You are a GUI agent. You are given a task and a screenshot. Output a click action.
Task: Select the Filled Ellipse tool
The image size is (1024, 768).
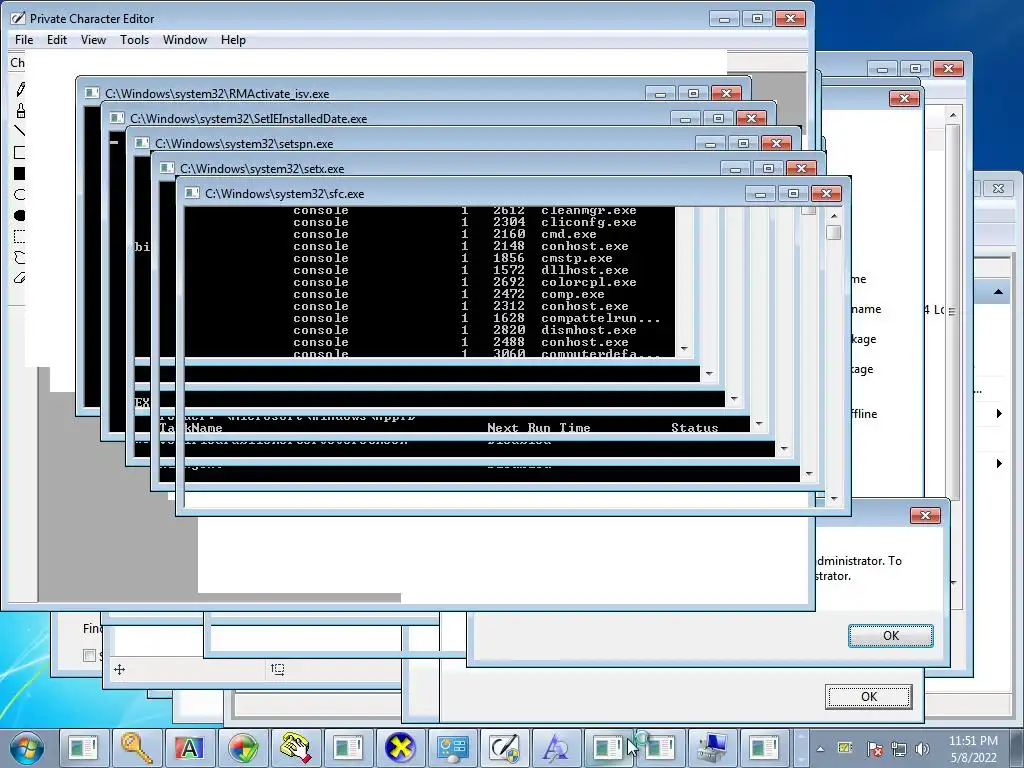point(20,215)
